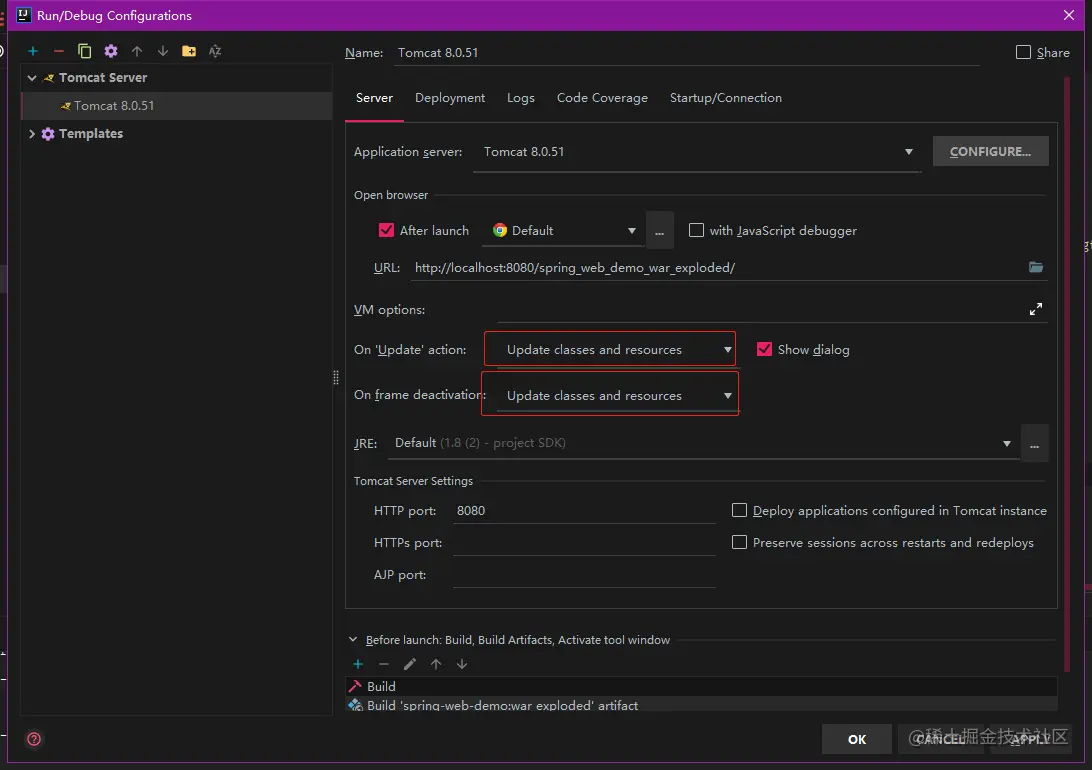Click the HTTPs port input field
The image size is (1092, 770).
[584, 542]
